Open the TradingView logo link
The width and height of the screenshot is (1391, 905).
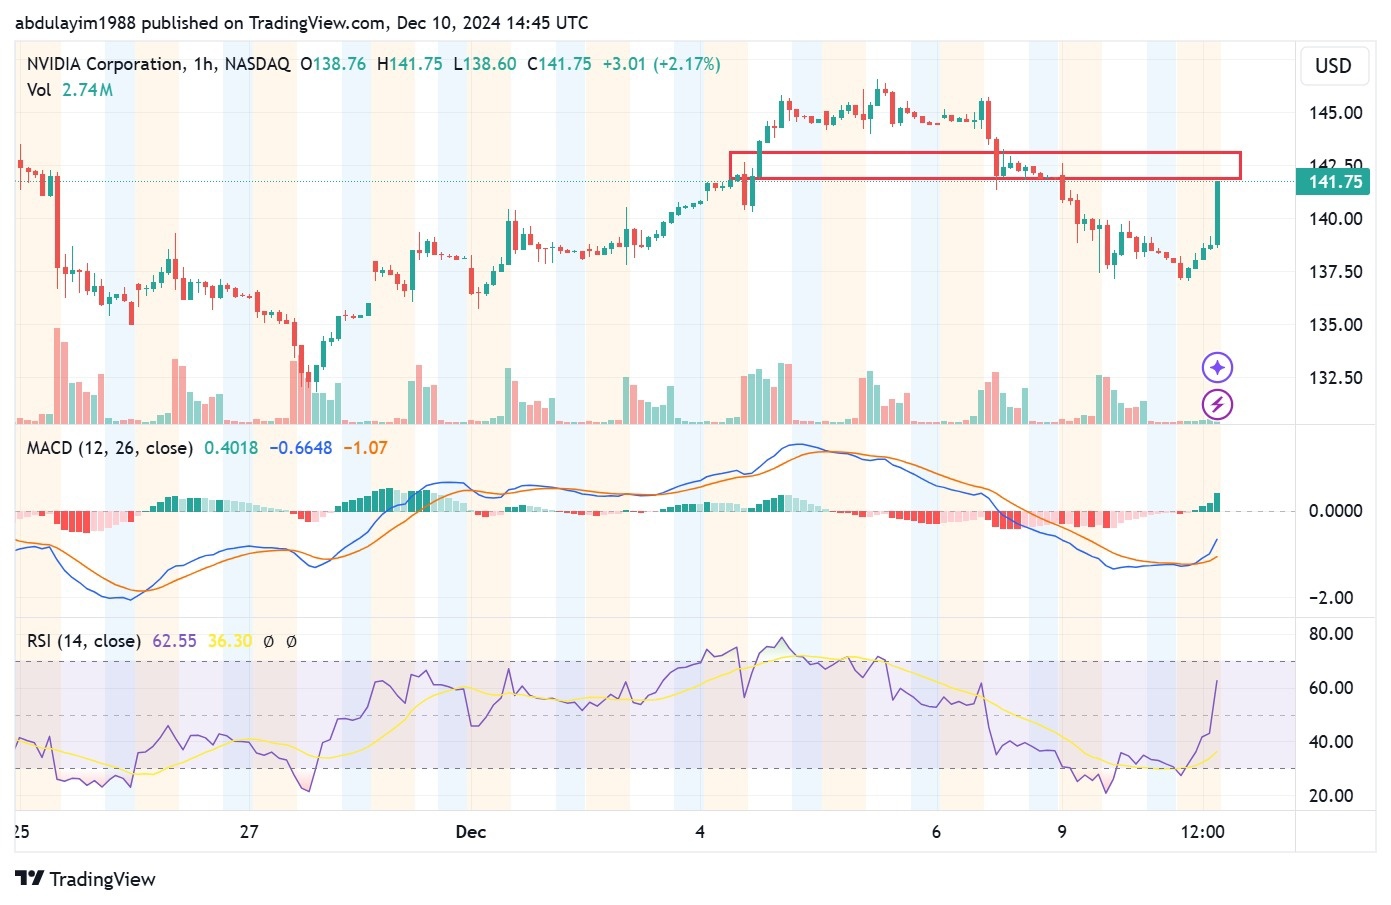click(x=86, y=879)
